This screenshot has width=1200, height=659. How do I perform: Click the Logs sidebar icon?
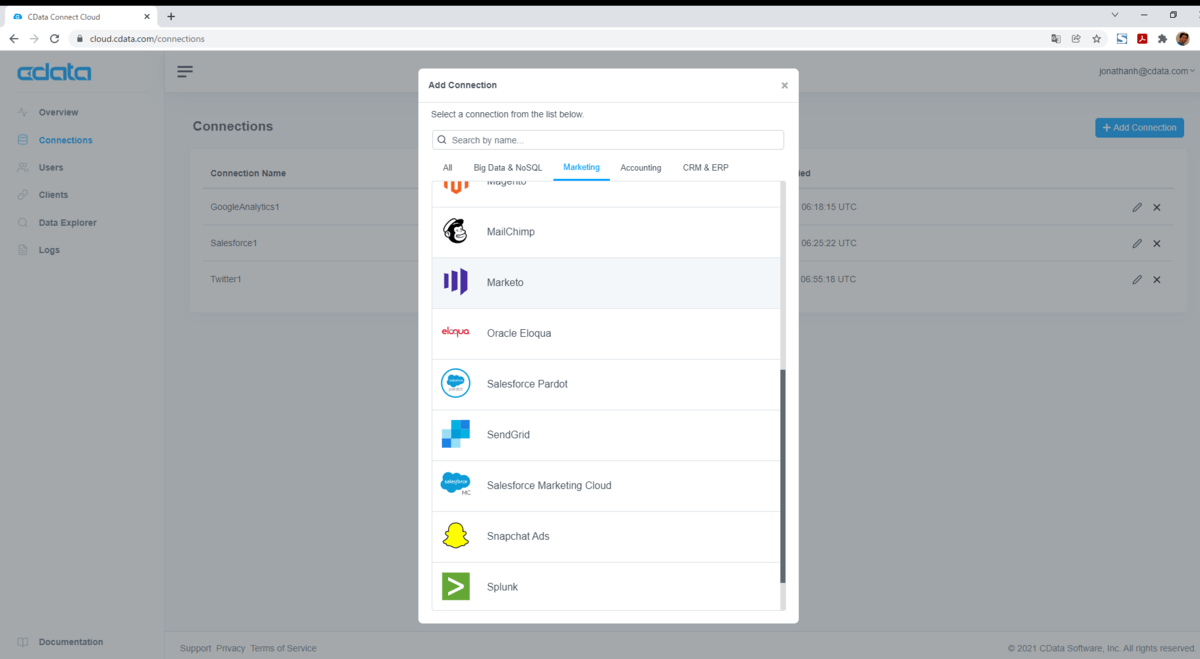(x=23, y=250)
